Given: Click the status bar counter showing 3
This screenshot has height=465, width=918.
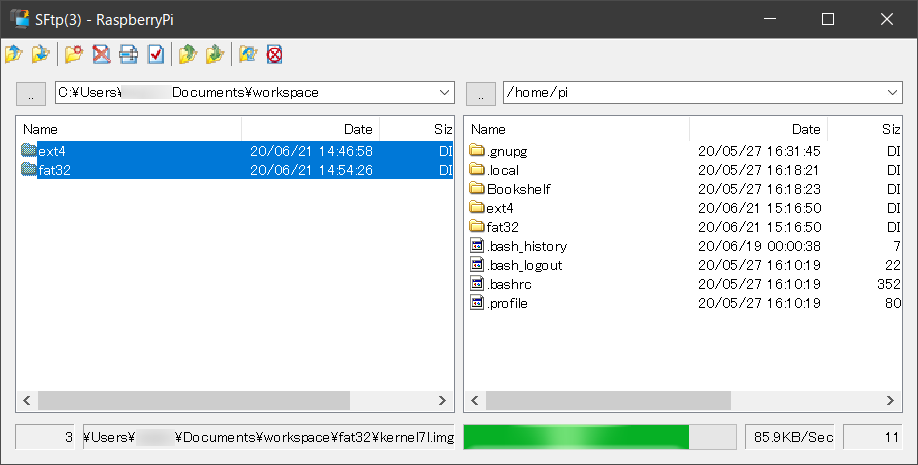Looking at the screenshot, I should (x=45, y=437).
